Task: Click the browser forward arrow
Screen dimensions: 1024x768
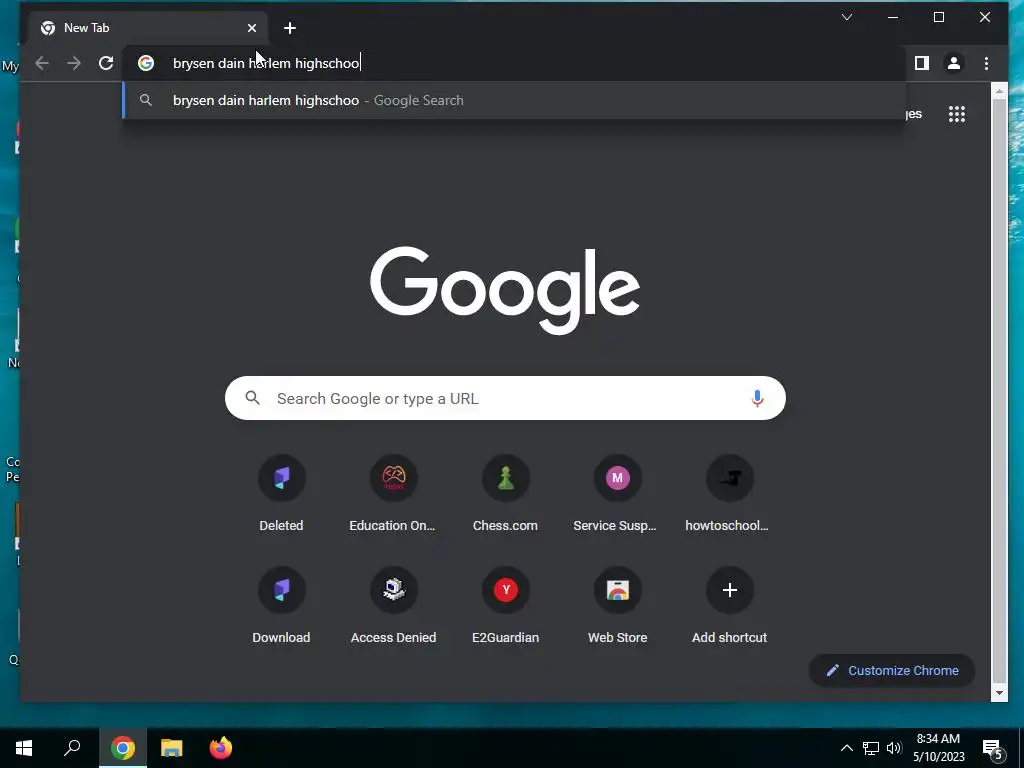Action: pos(74,63)
